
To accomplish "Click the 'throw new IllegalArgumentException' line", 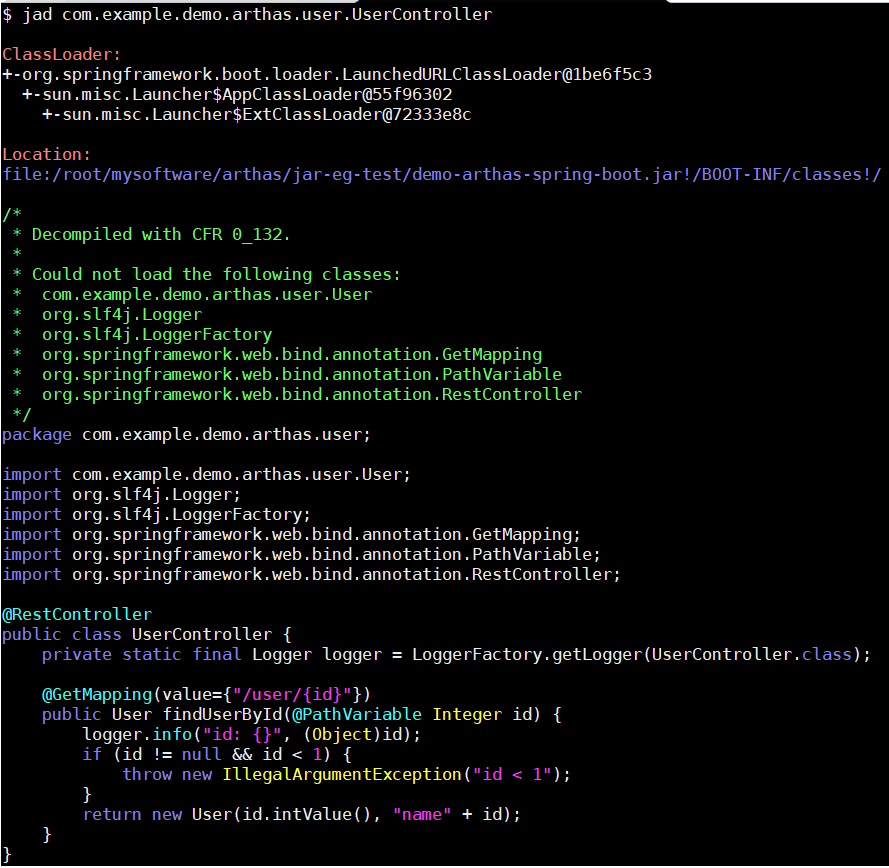I will pos(347,774).
